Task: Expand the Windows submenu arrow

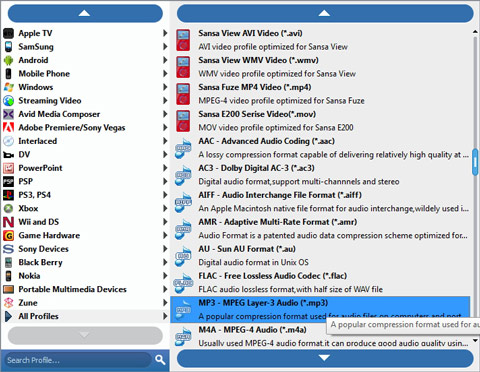Action: pos(165,87)
